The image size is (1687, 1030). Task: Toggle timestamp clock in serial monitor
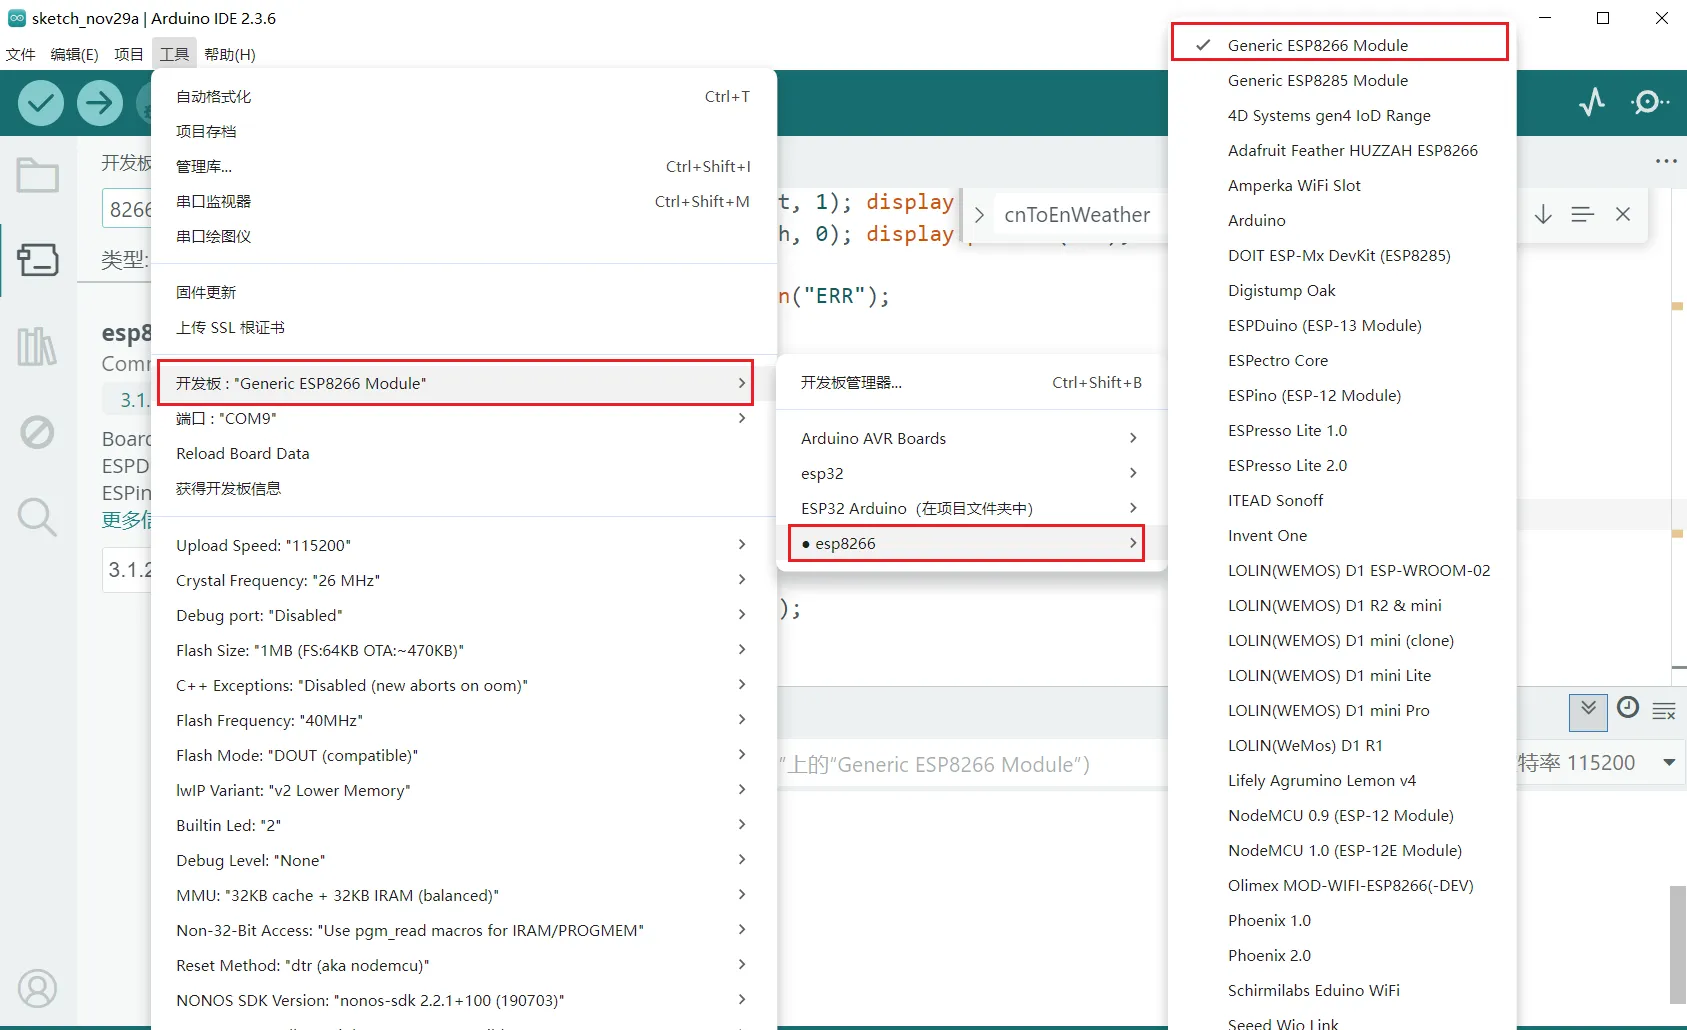pyautogui.click(x=1628, y=708)
